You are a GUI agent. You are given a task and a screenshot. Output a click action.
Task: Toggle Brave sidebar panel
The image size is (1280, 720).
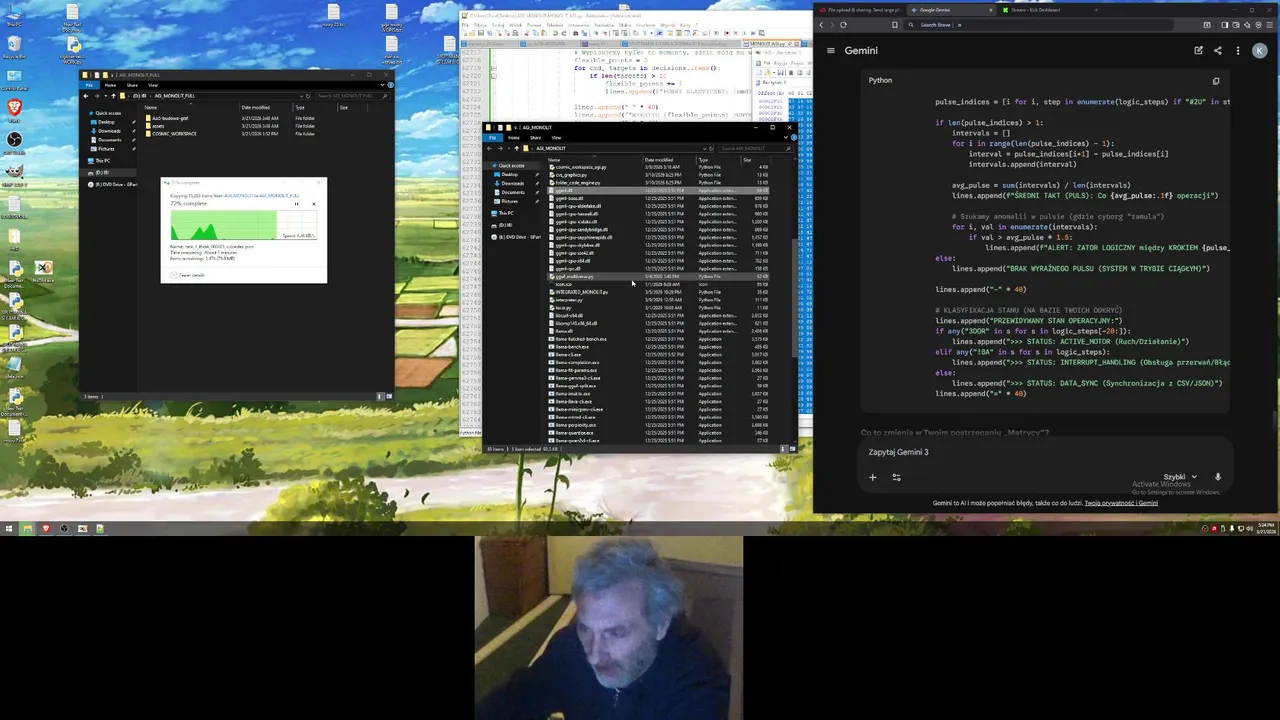(1224, 25)
